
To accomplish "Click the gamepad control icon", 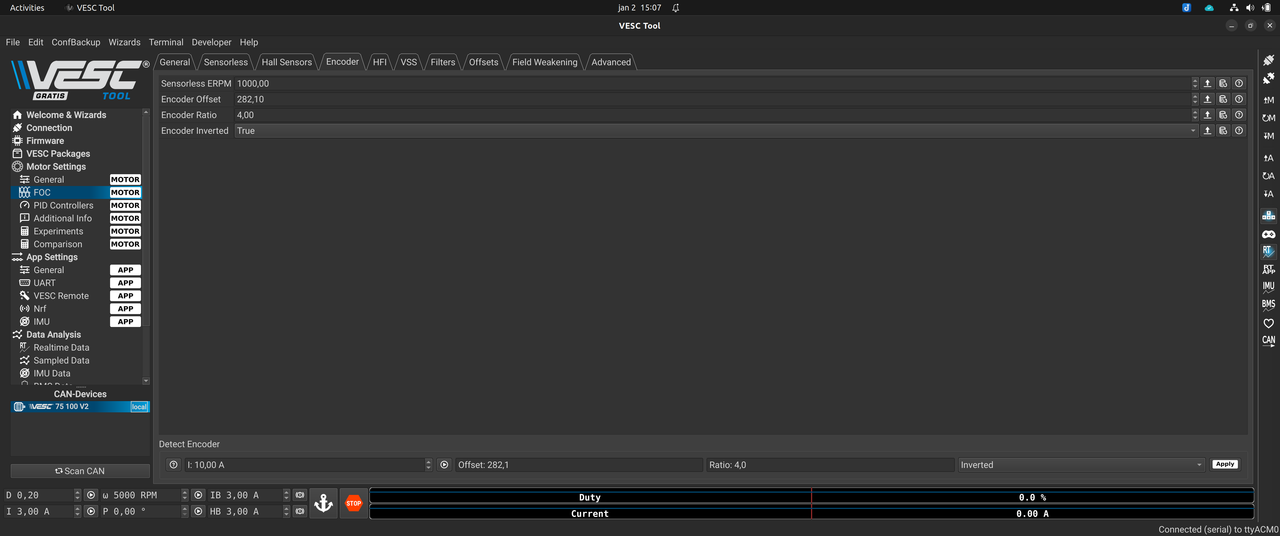I will [1268, 234].
